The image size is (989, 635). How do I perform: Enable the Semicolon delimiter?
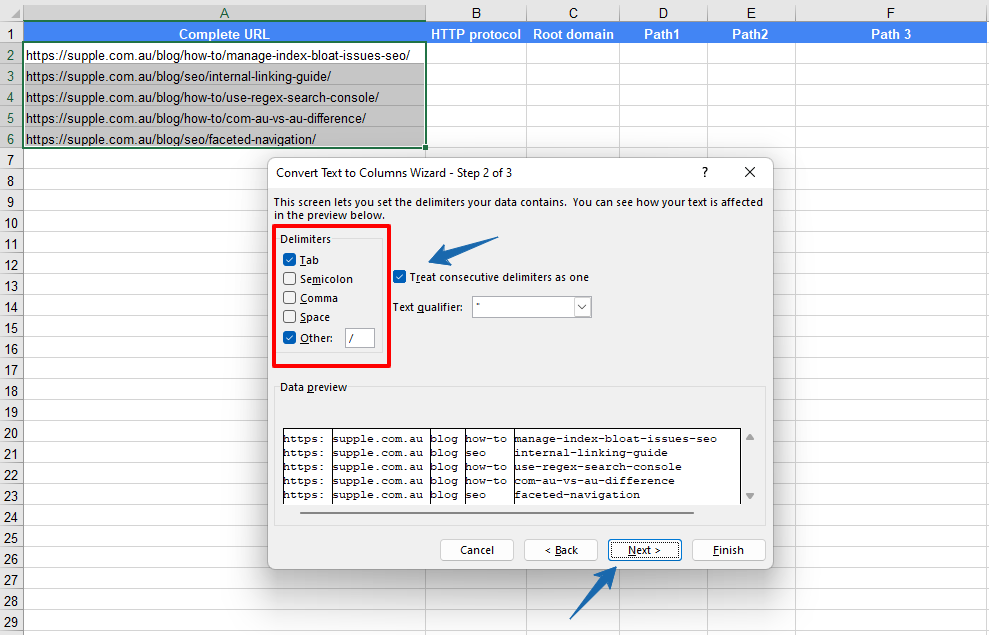tap(291, 278)
